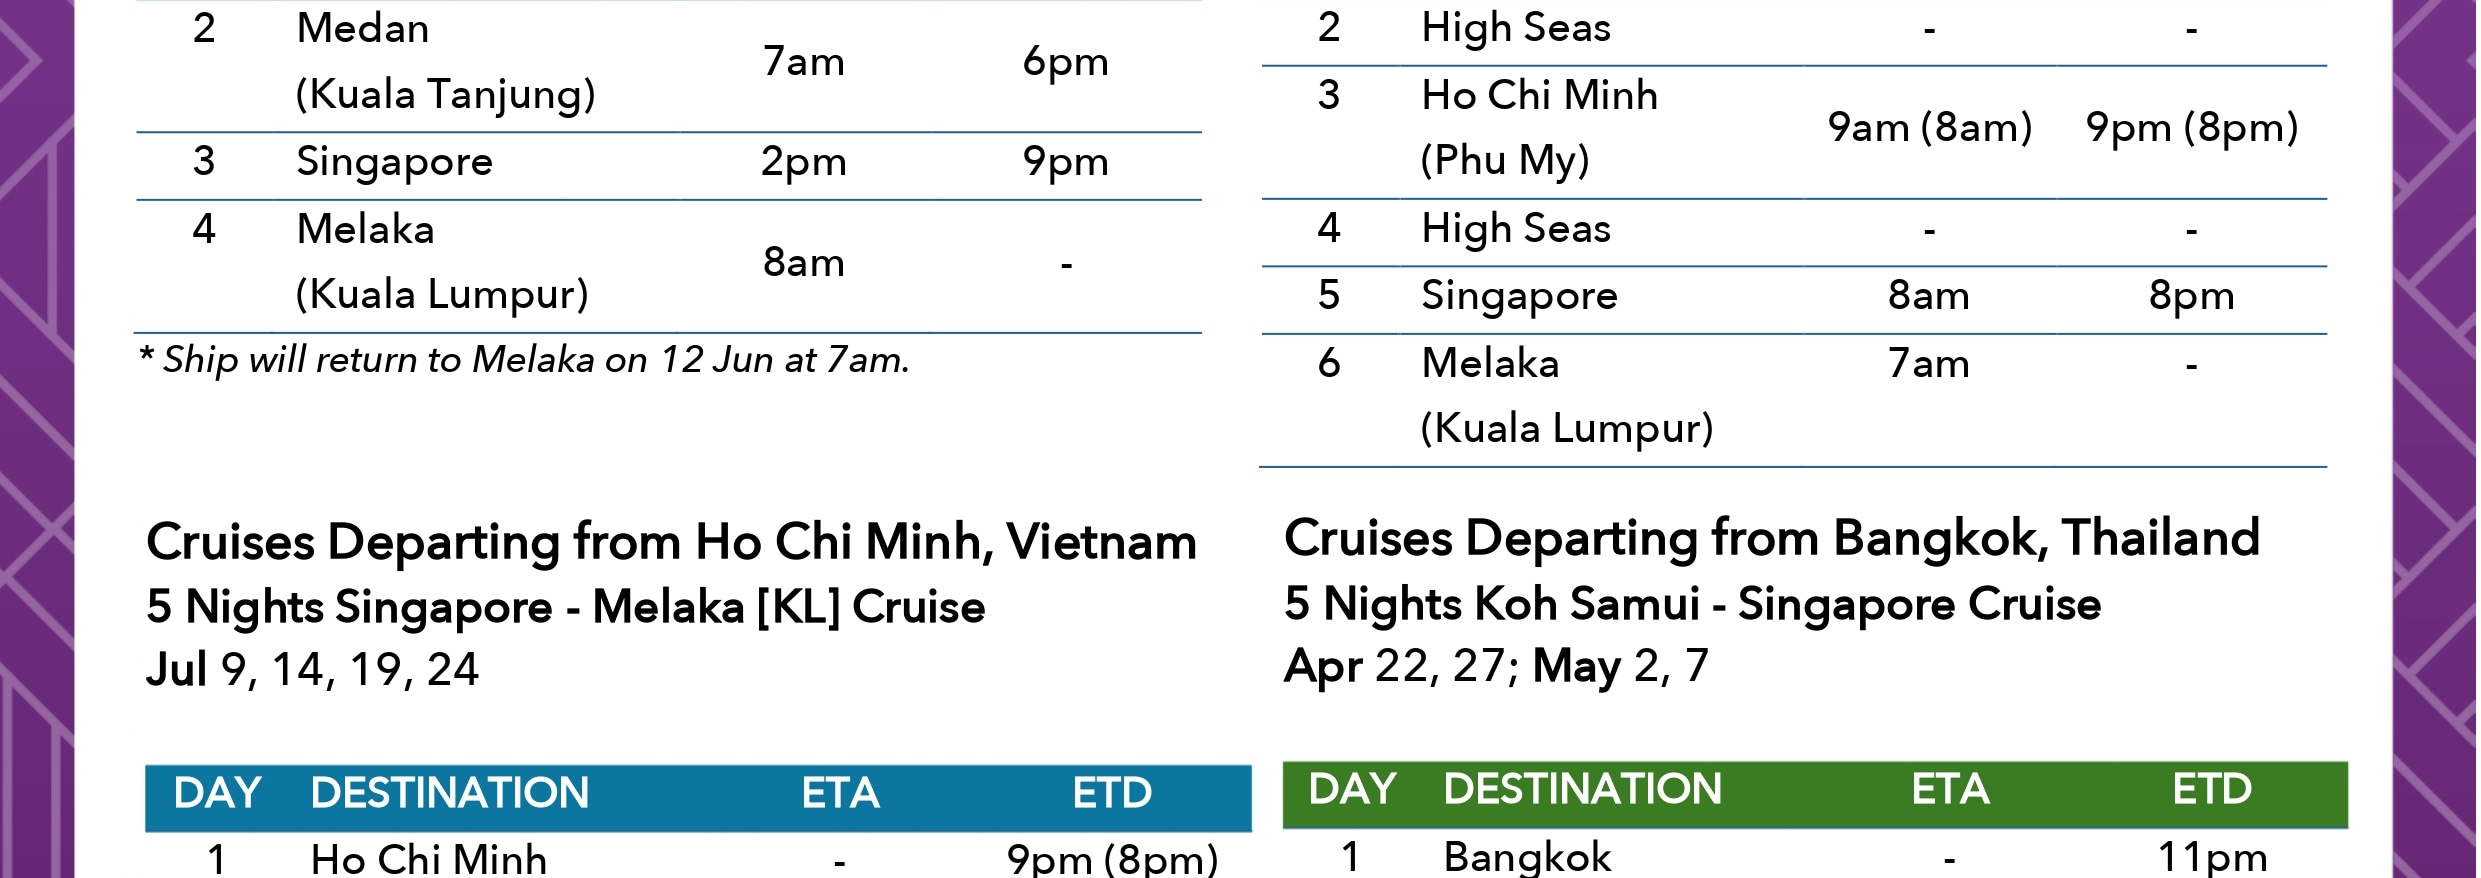The height and width of the screenshot is (878, 2481).
Task: Click the 9am (8am) arrival time
Action: 1930,128
